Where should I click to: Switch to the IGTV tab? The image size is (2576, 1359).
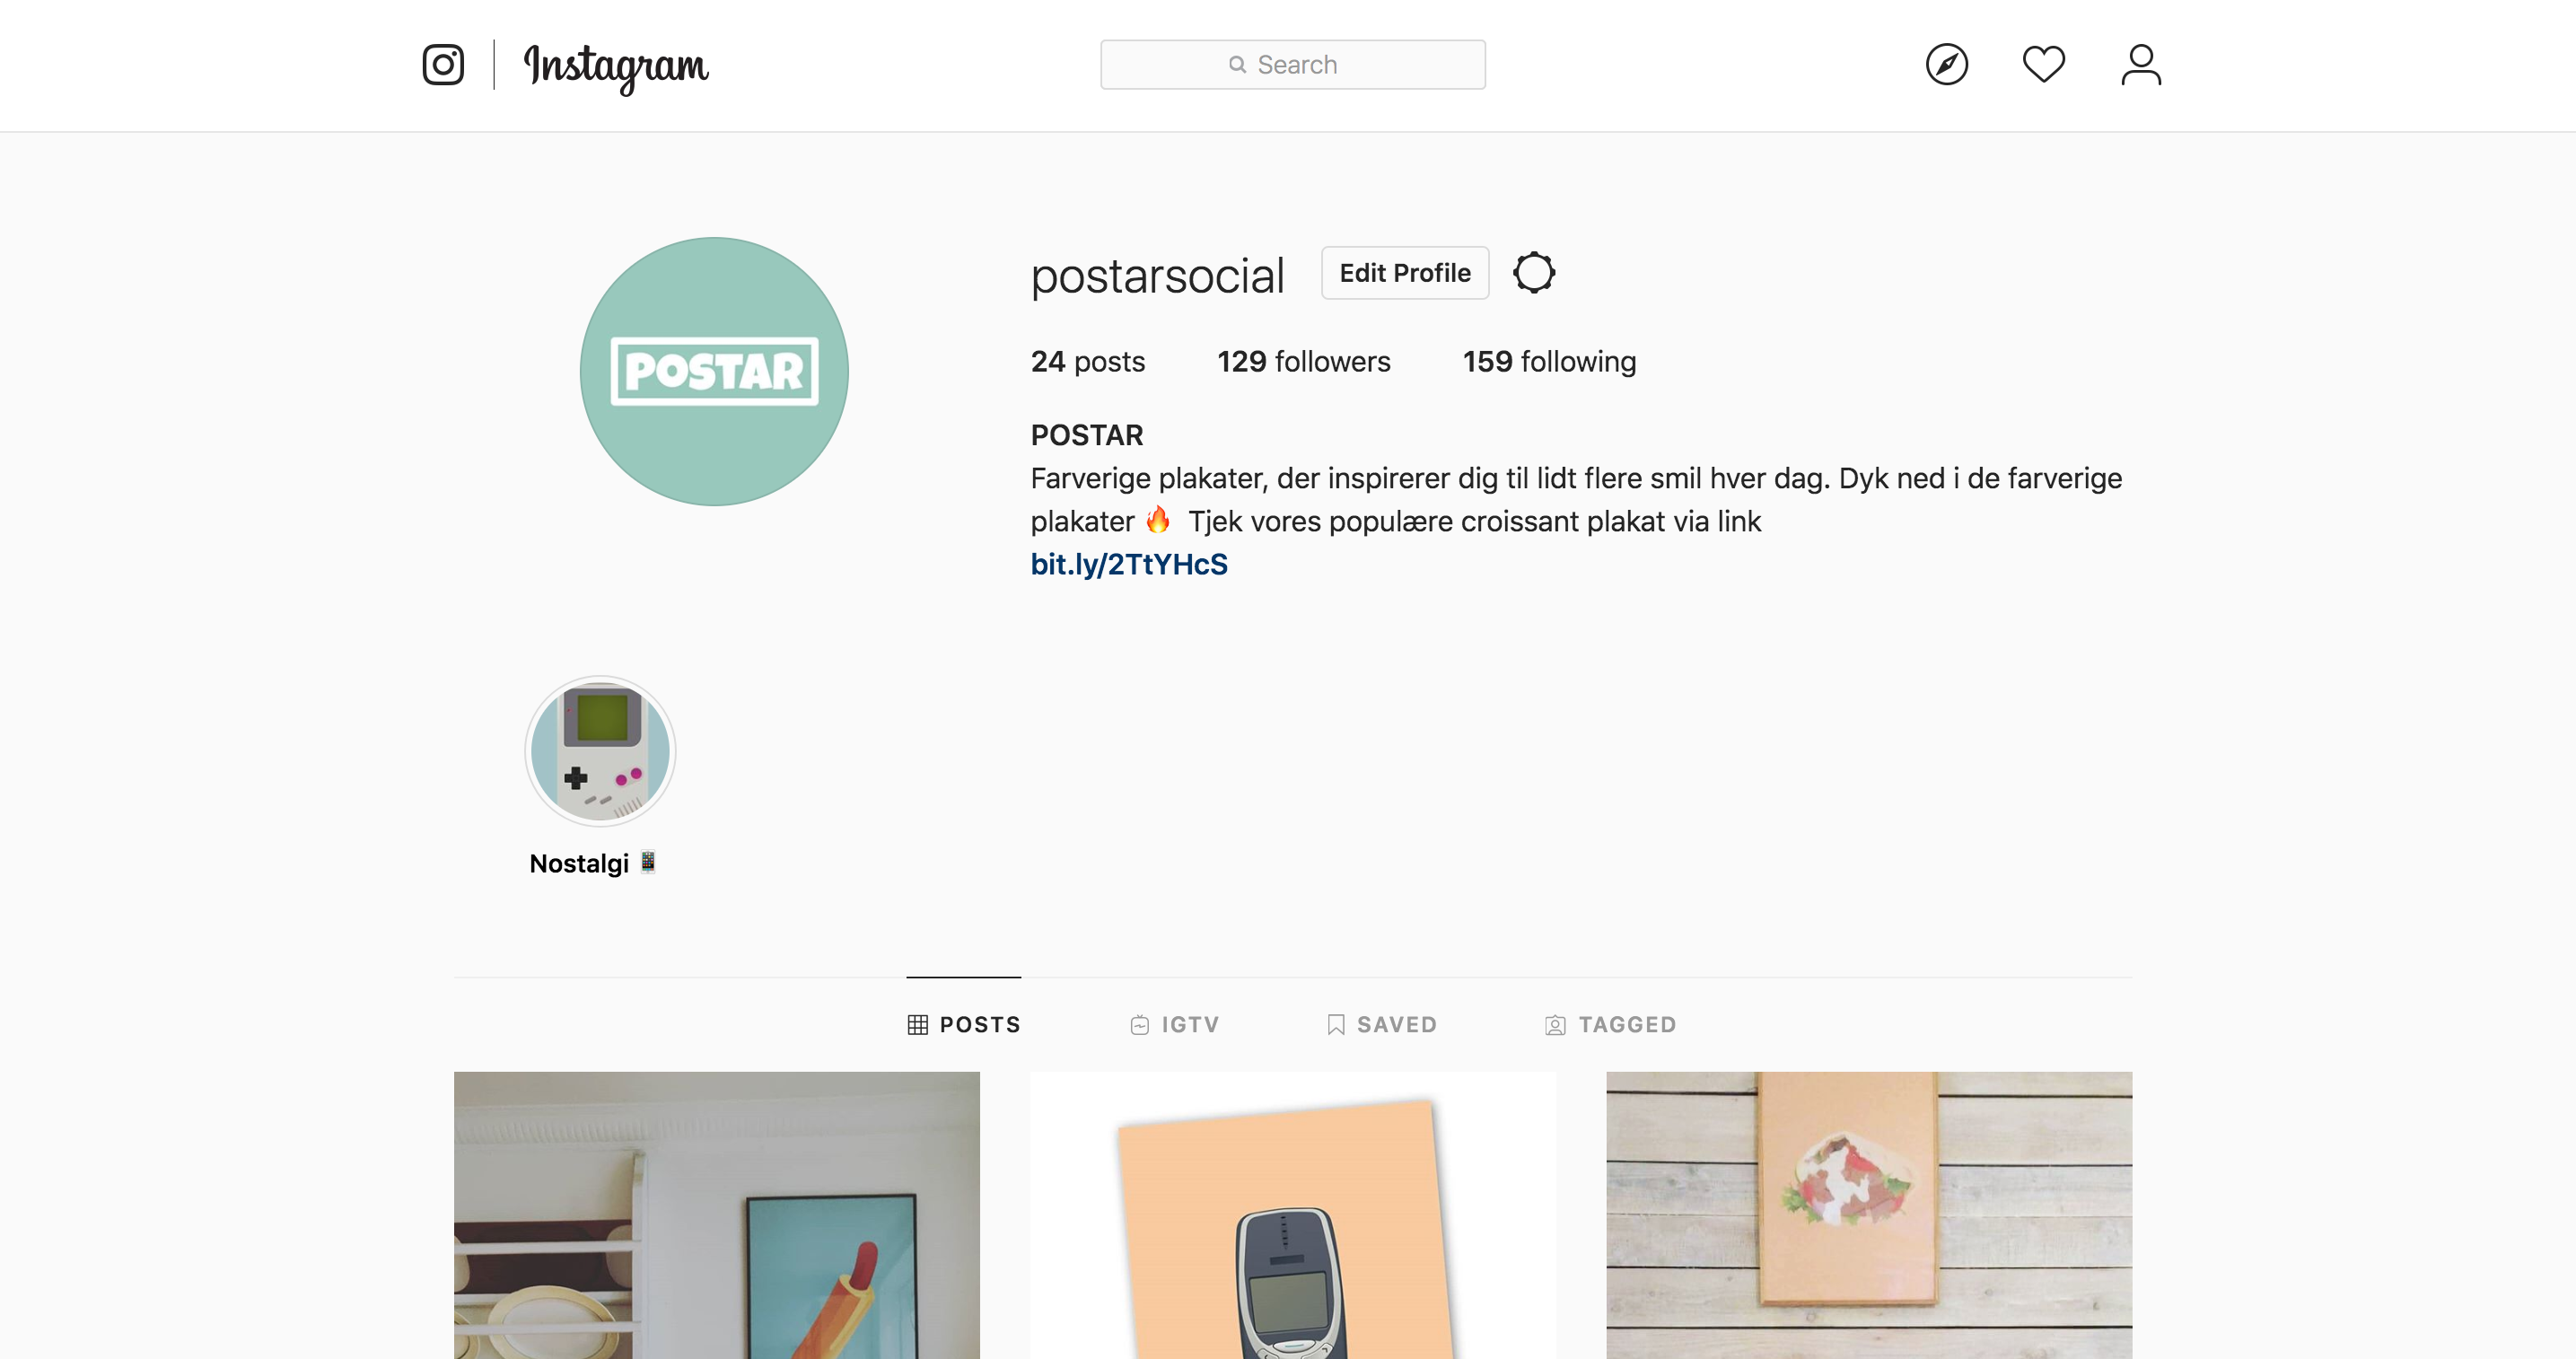[x=1174, y=1024]
